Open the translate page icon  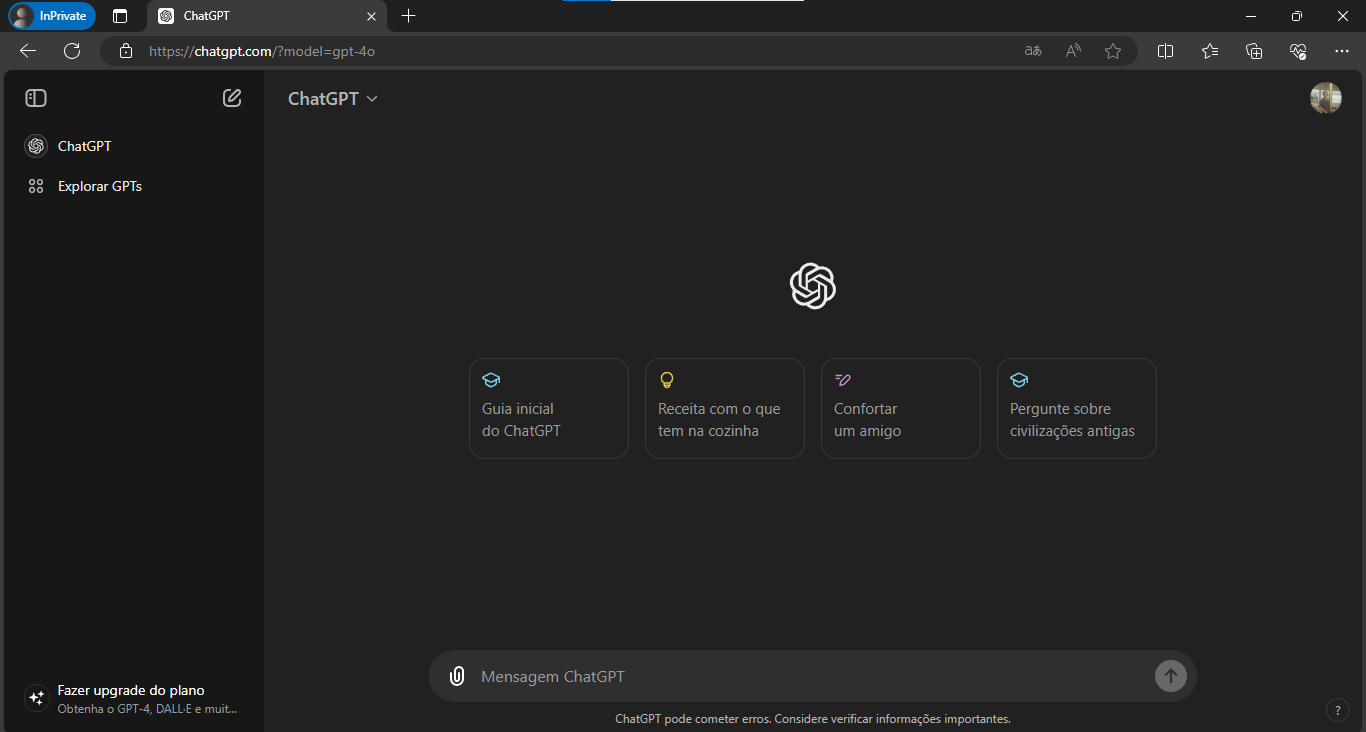click(1033, 51)
